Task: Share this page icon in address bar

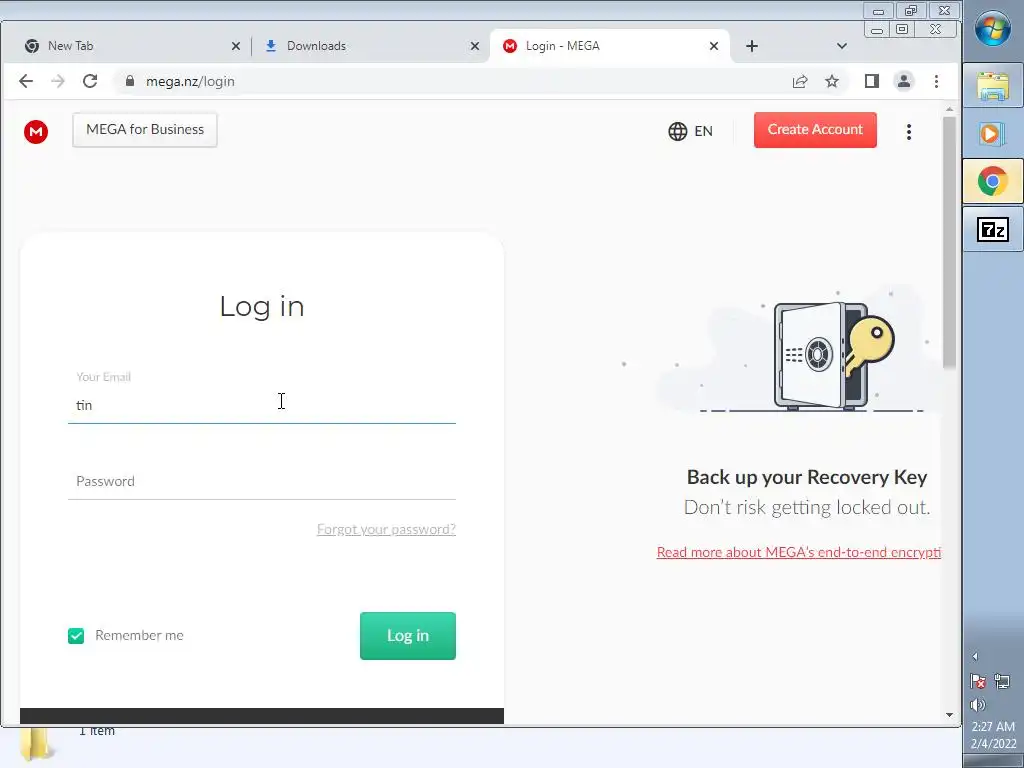Action: pyautogui.click(x=800, y=81)
